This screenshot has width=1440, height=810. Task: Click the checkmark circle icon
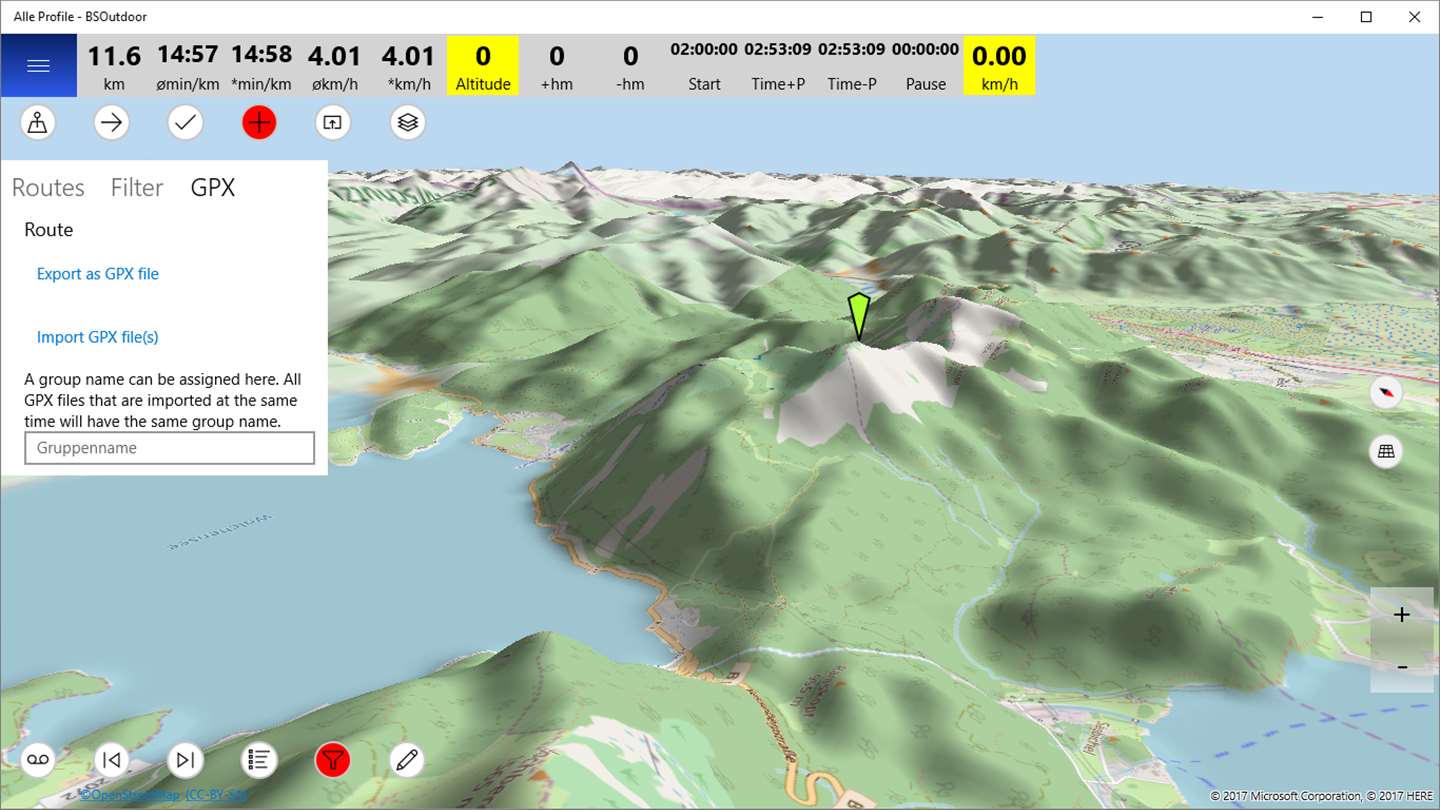click(185, 123)
